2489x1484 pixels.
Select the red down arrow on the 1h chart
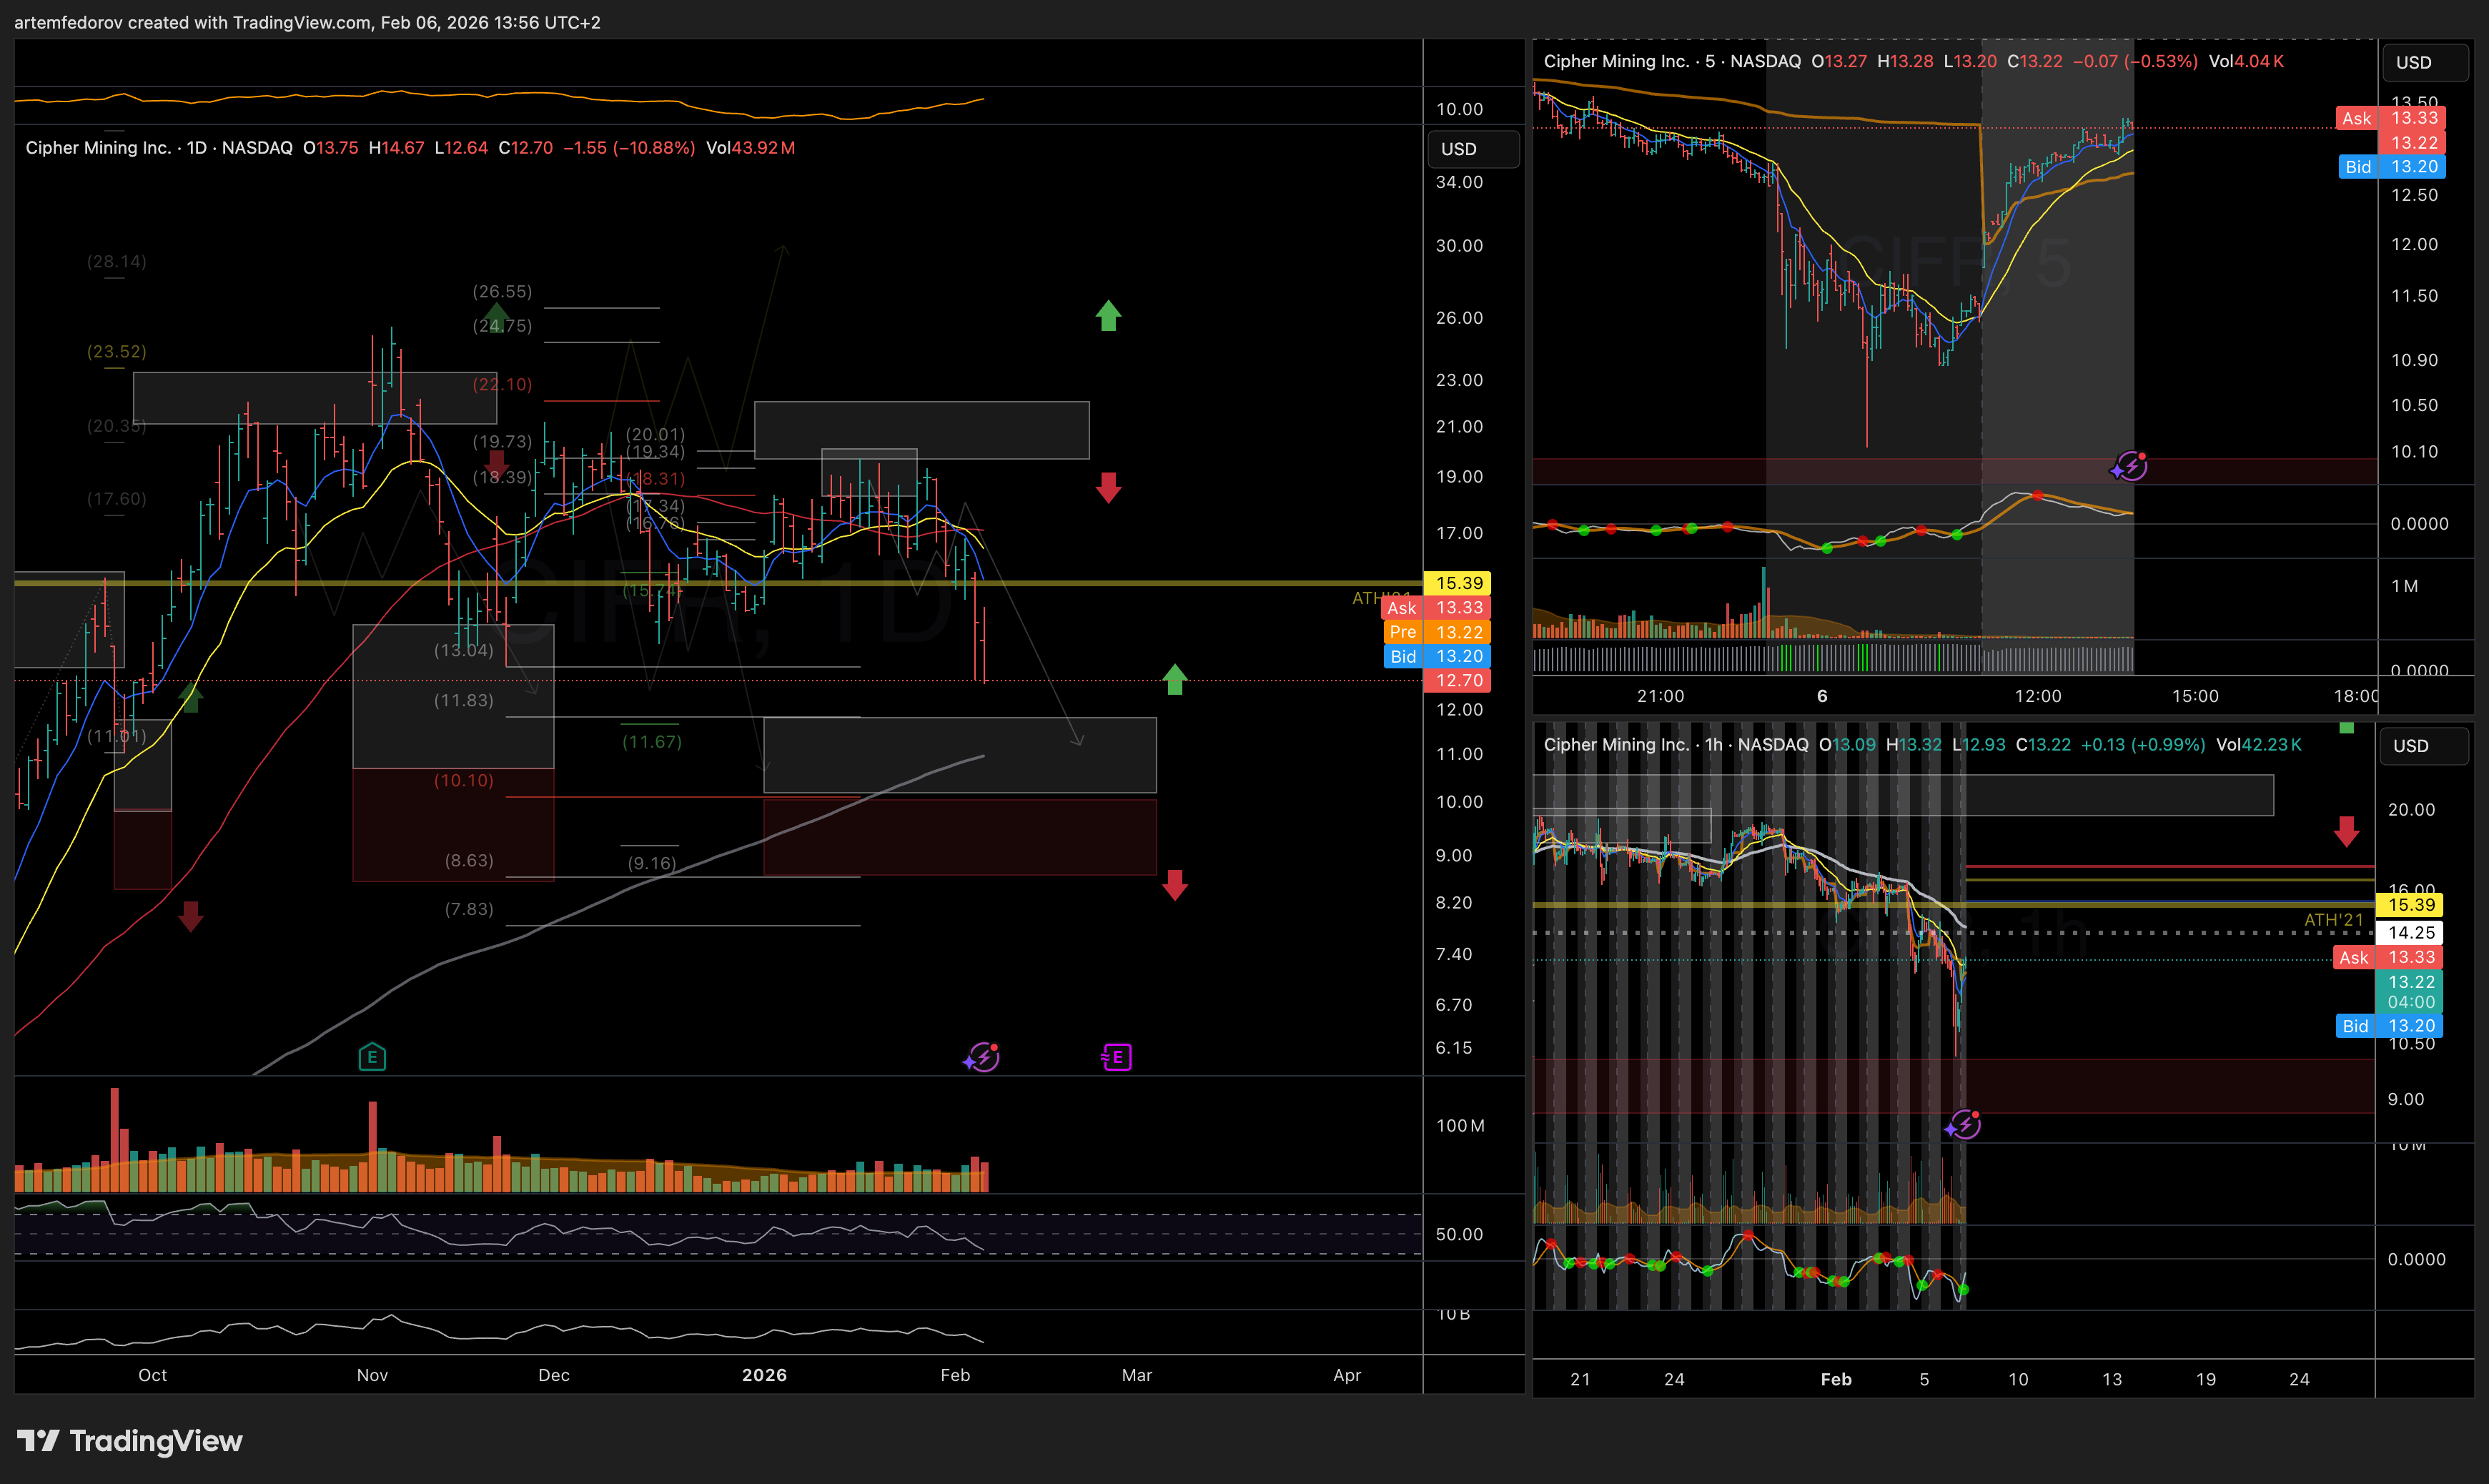click(x=2347, y=831)
